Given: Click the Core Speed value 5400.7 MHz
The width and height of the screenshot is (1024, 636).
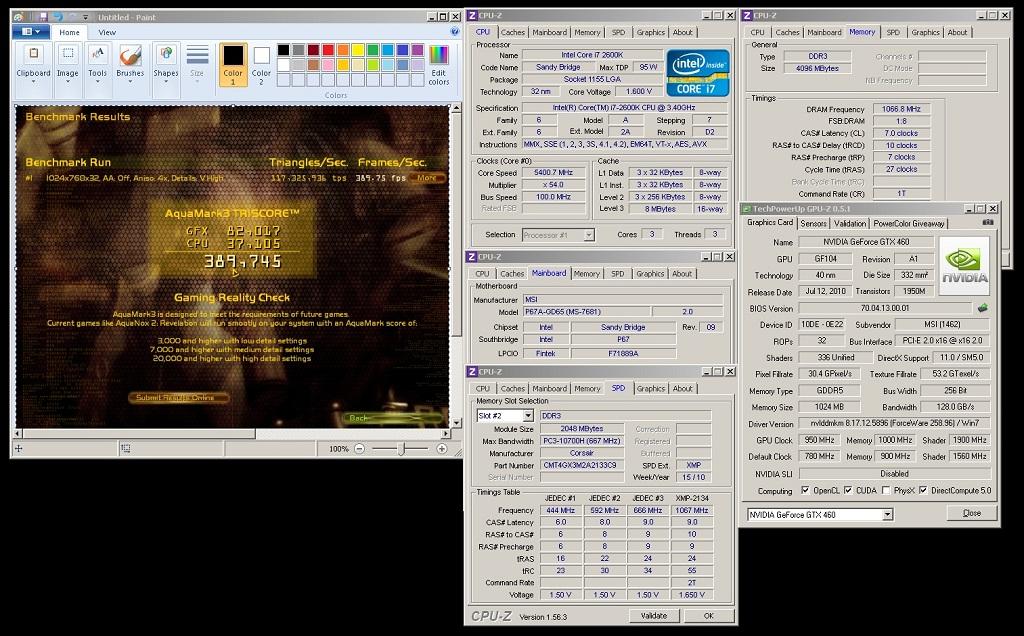Looking at the screenshot, I should tap(554, 172).
